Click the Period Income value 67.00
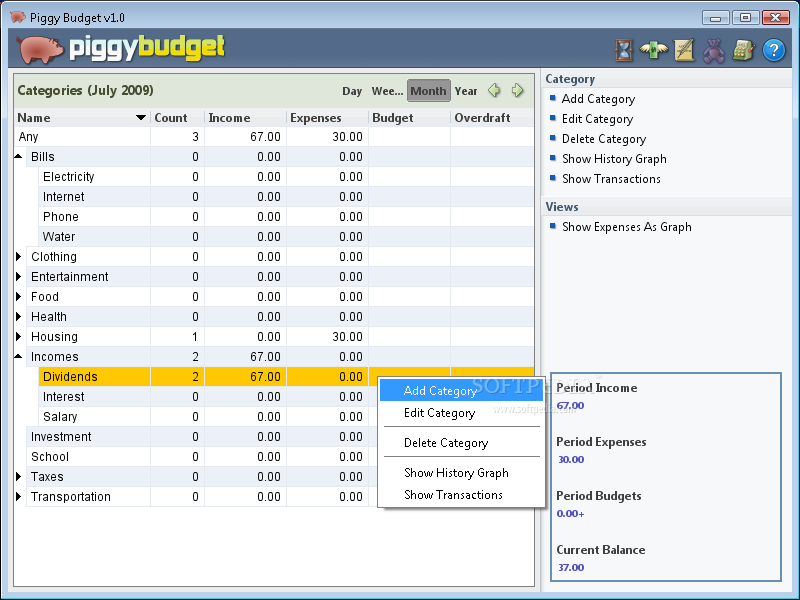Image resolution: width=800 pixels, height=600 pixels. (570, 406)
